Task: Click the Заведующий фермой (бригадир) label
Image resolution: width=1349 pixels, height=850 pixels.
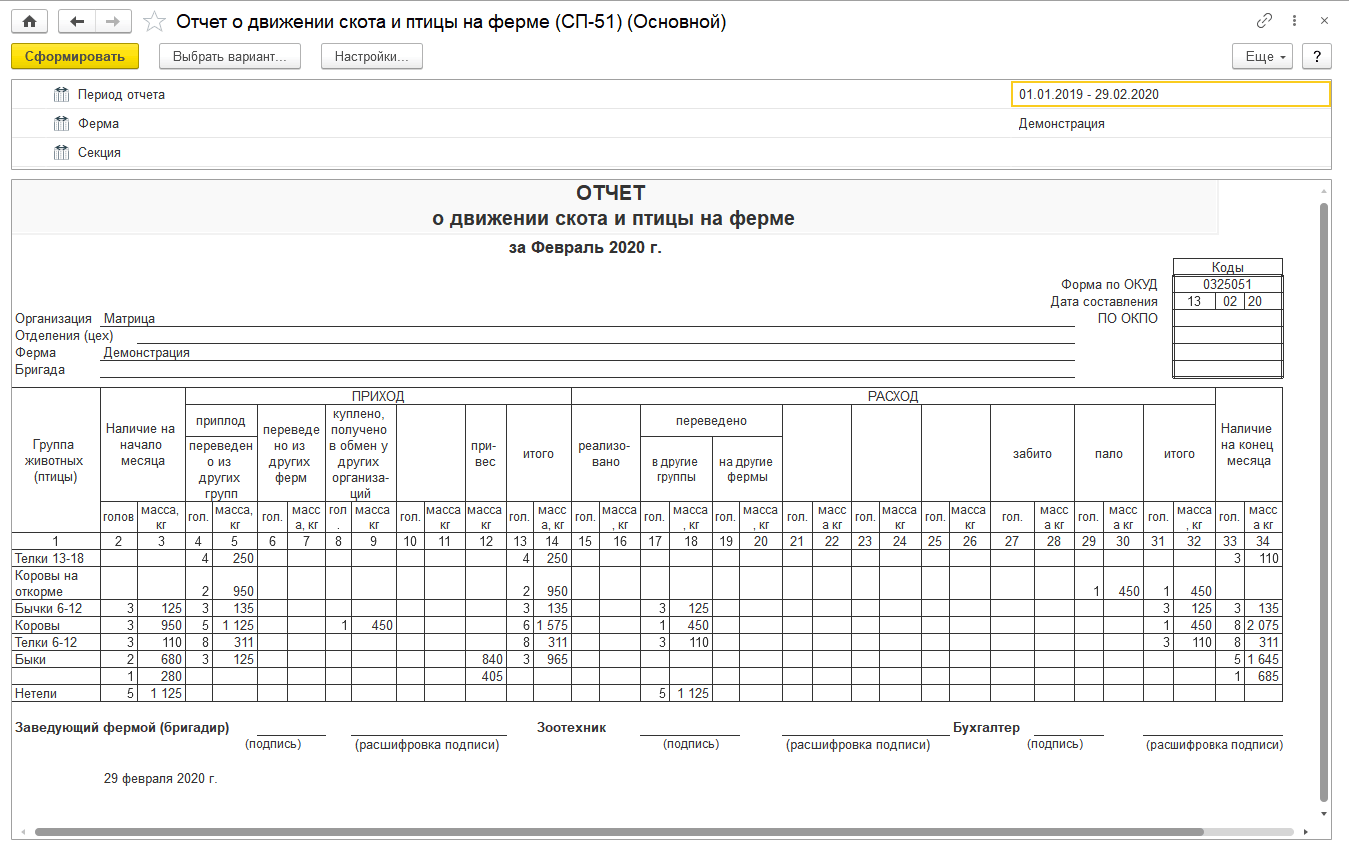Action: click(x=122, y=727)
